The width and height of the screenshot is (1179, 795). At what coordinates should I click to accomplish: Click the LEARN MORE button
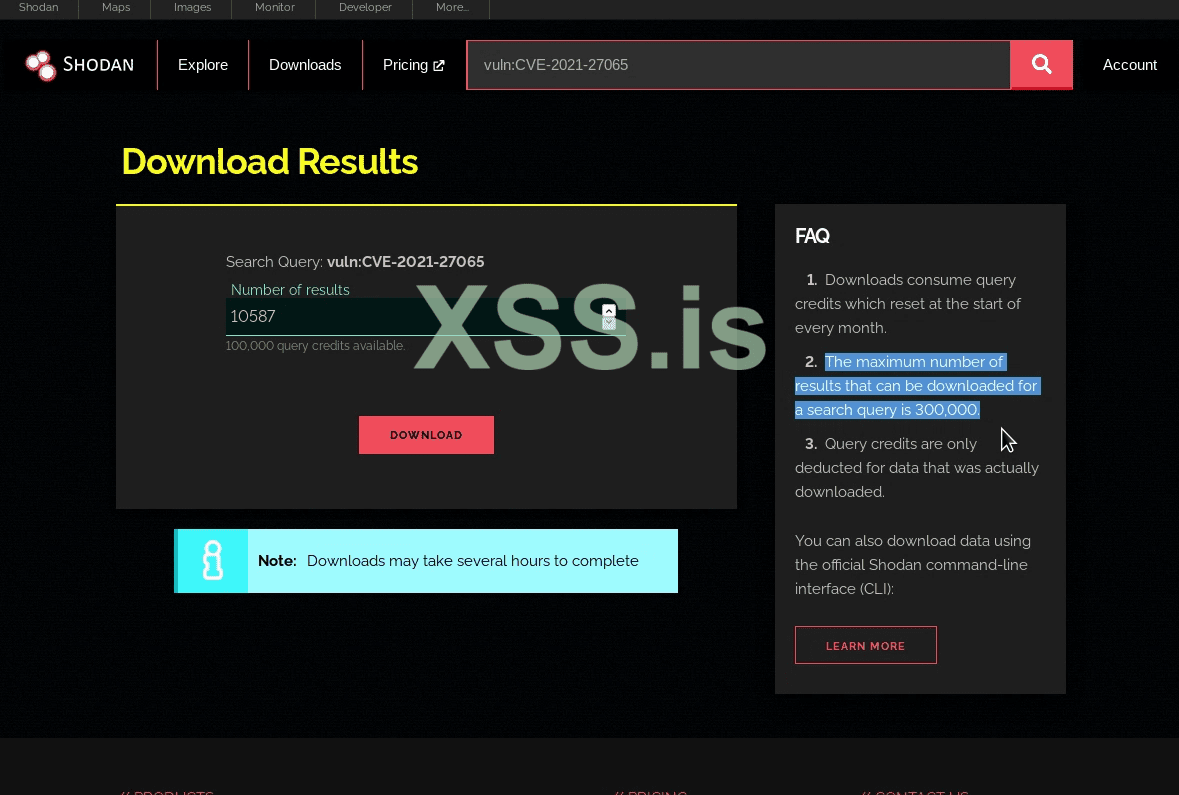[x=865, y=645]
